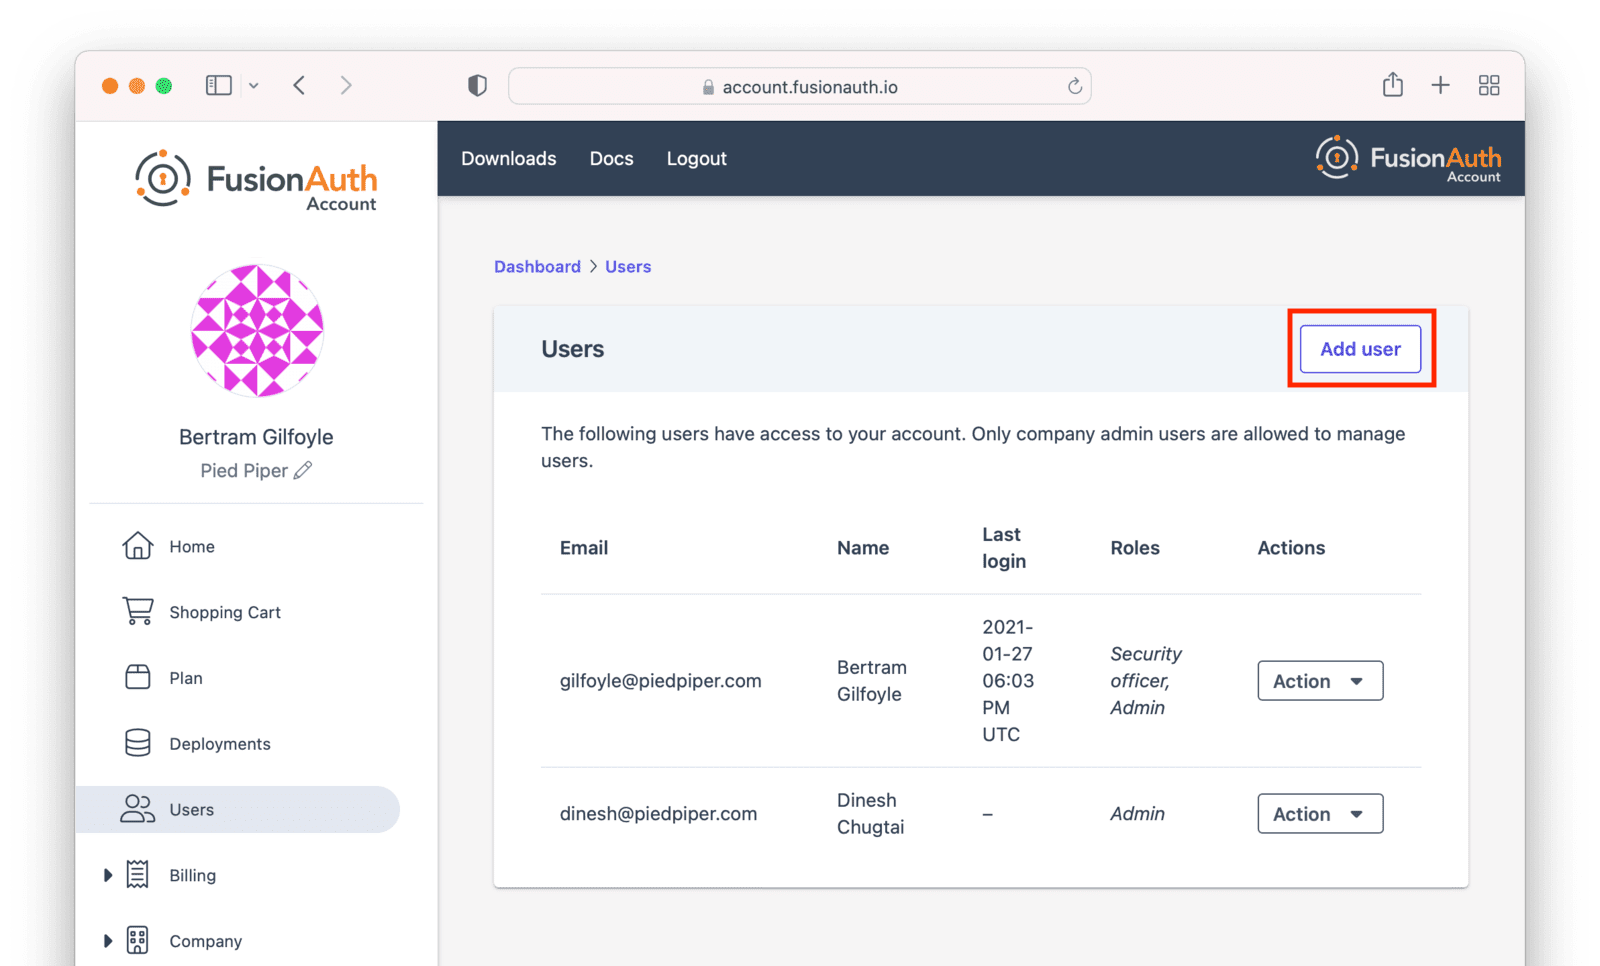Click the Add user button
Screen dimensions: 1600x966
pos(1360,349)
